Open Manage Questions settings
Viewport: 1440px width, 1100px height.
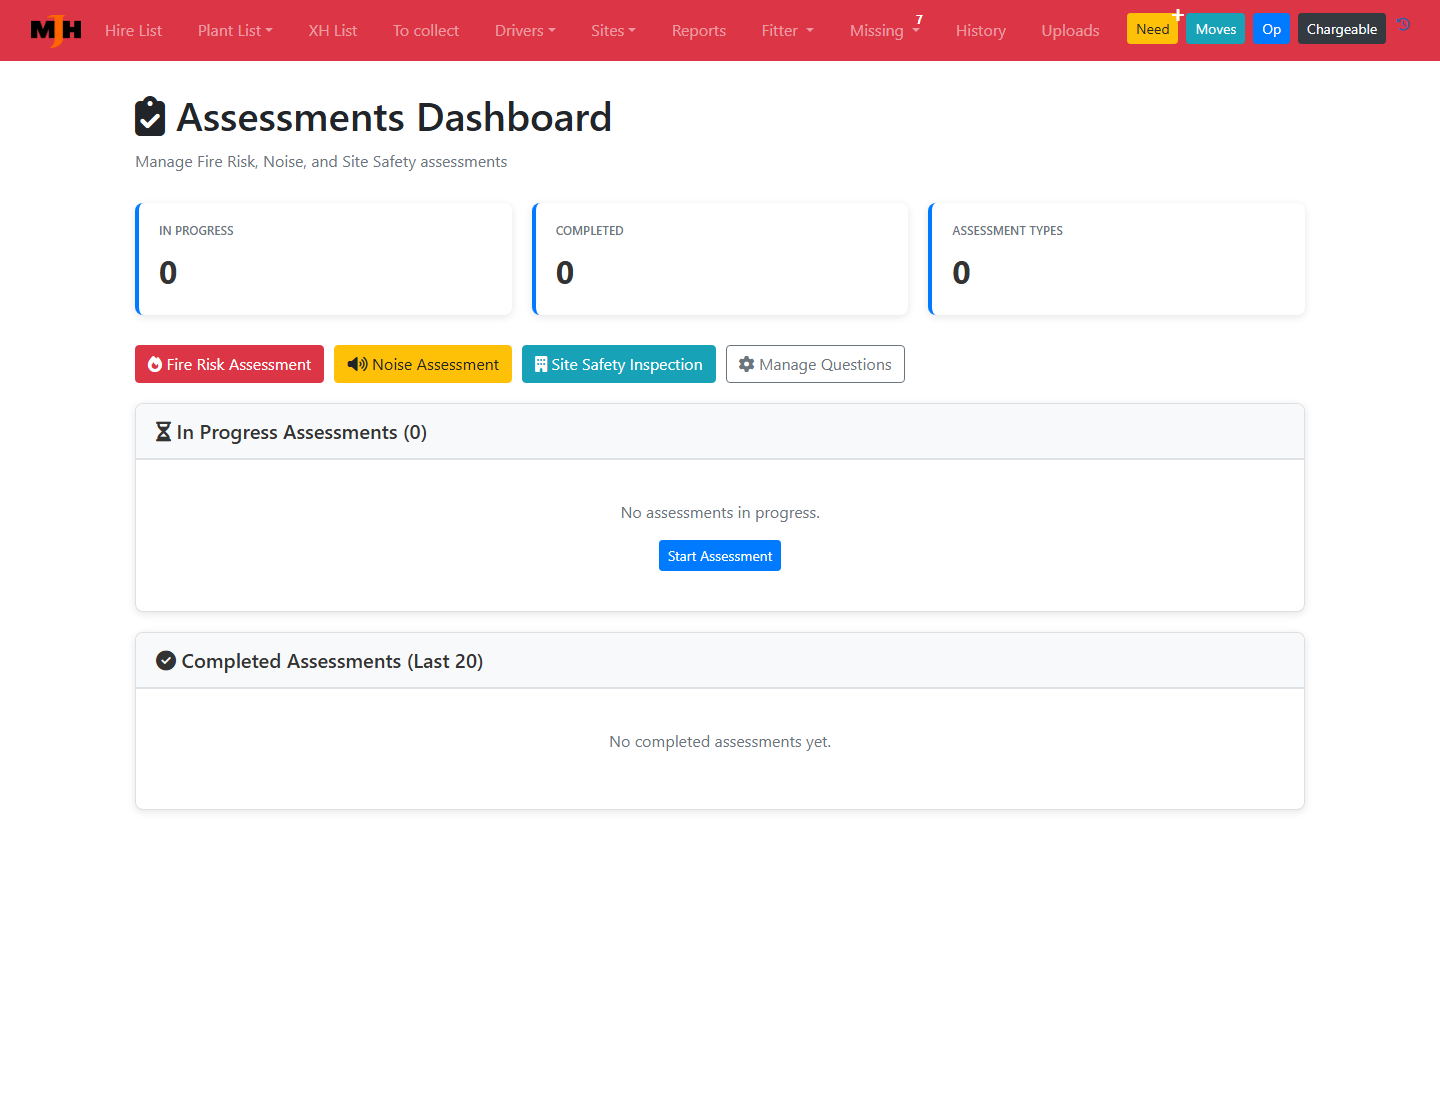pyautogui.click(x=815, y=364)
